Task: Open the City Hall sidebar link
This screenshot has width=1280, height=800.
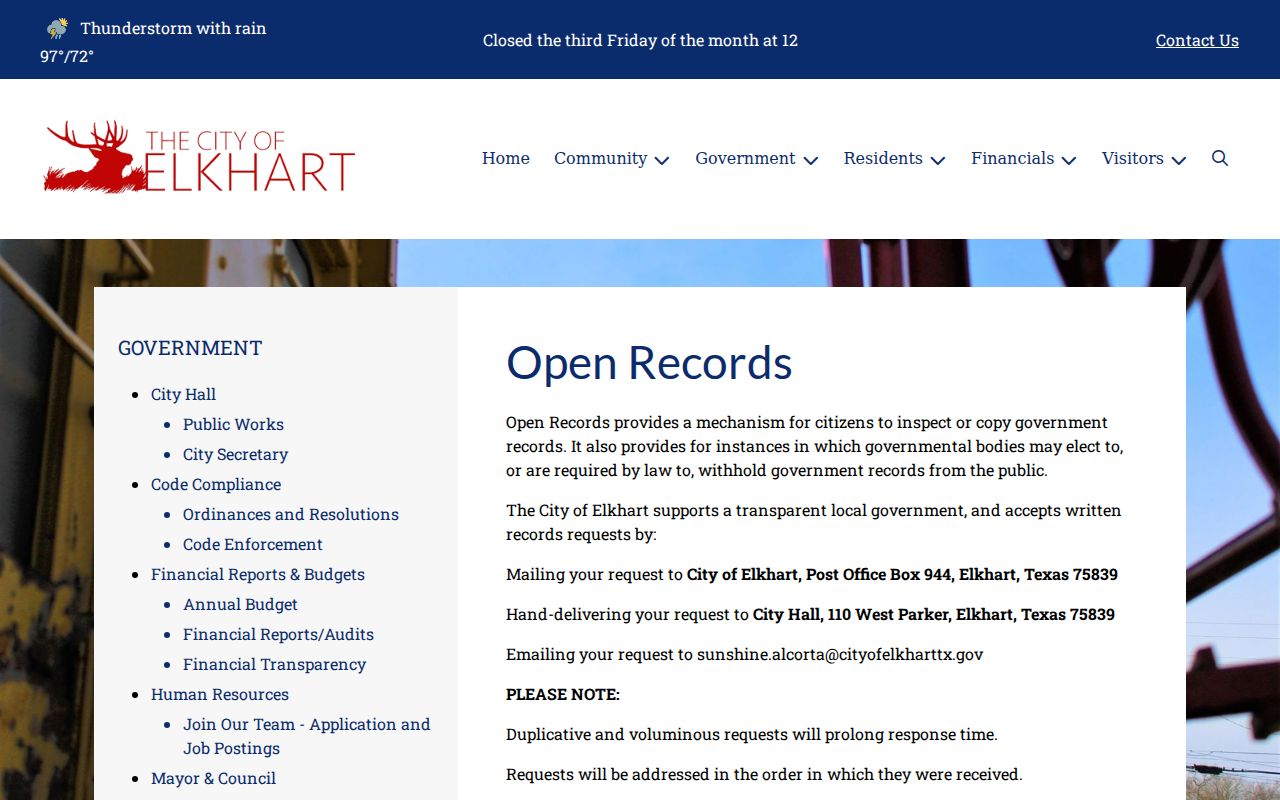Action: point(183,394)
